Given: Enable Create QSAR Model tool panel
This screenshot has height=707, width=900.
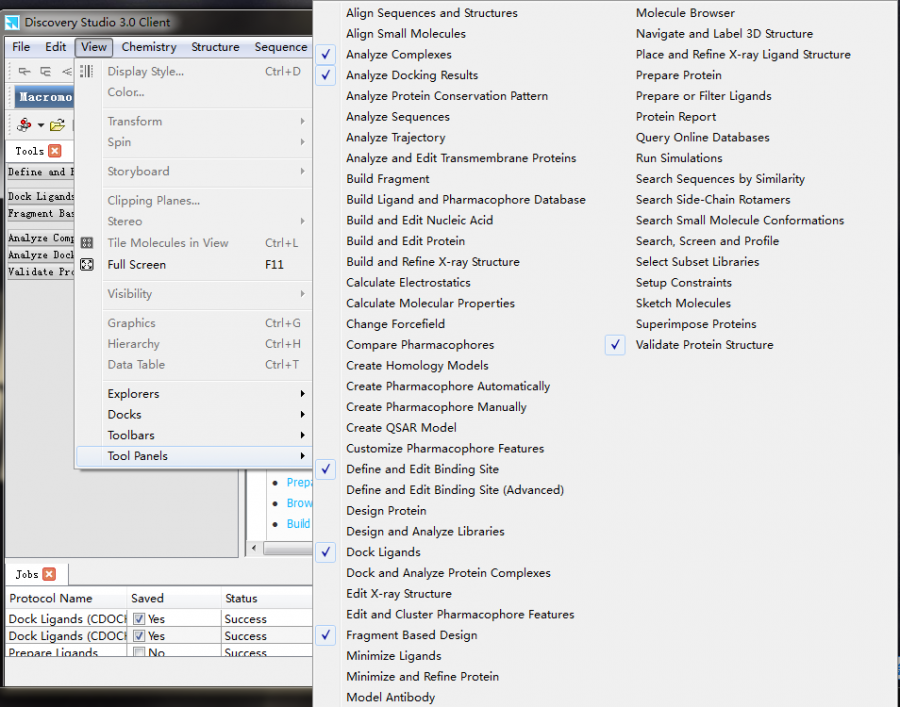Looking at the screenshot, I should [x=401, y=428].
